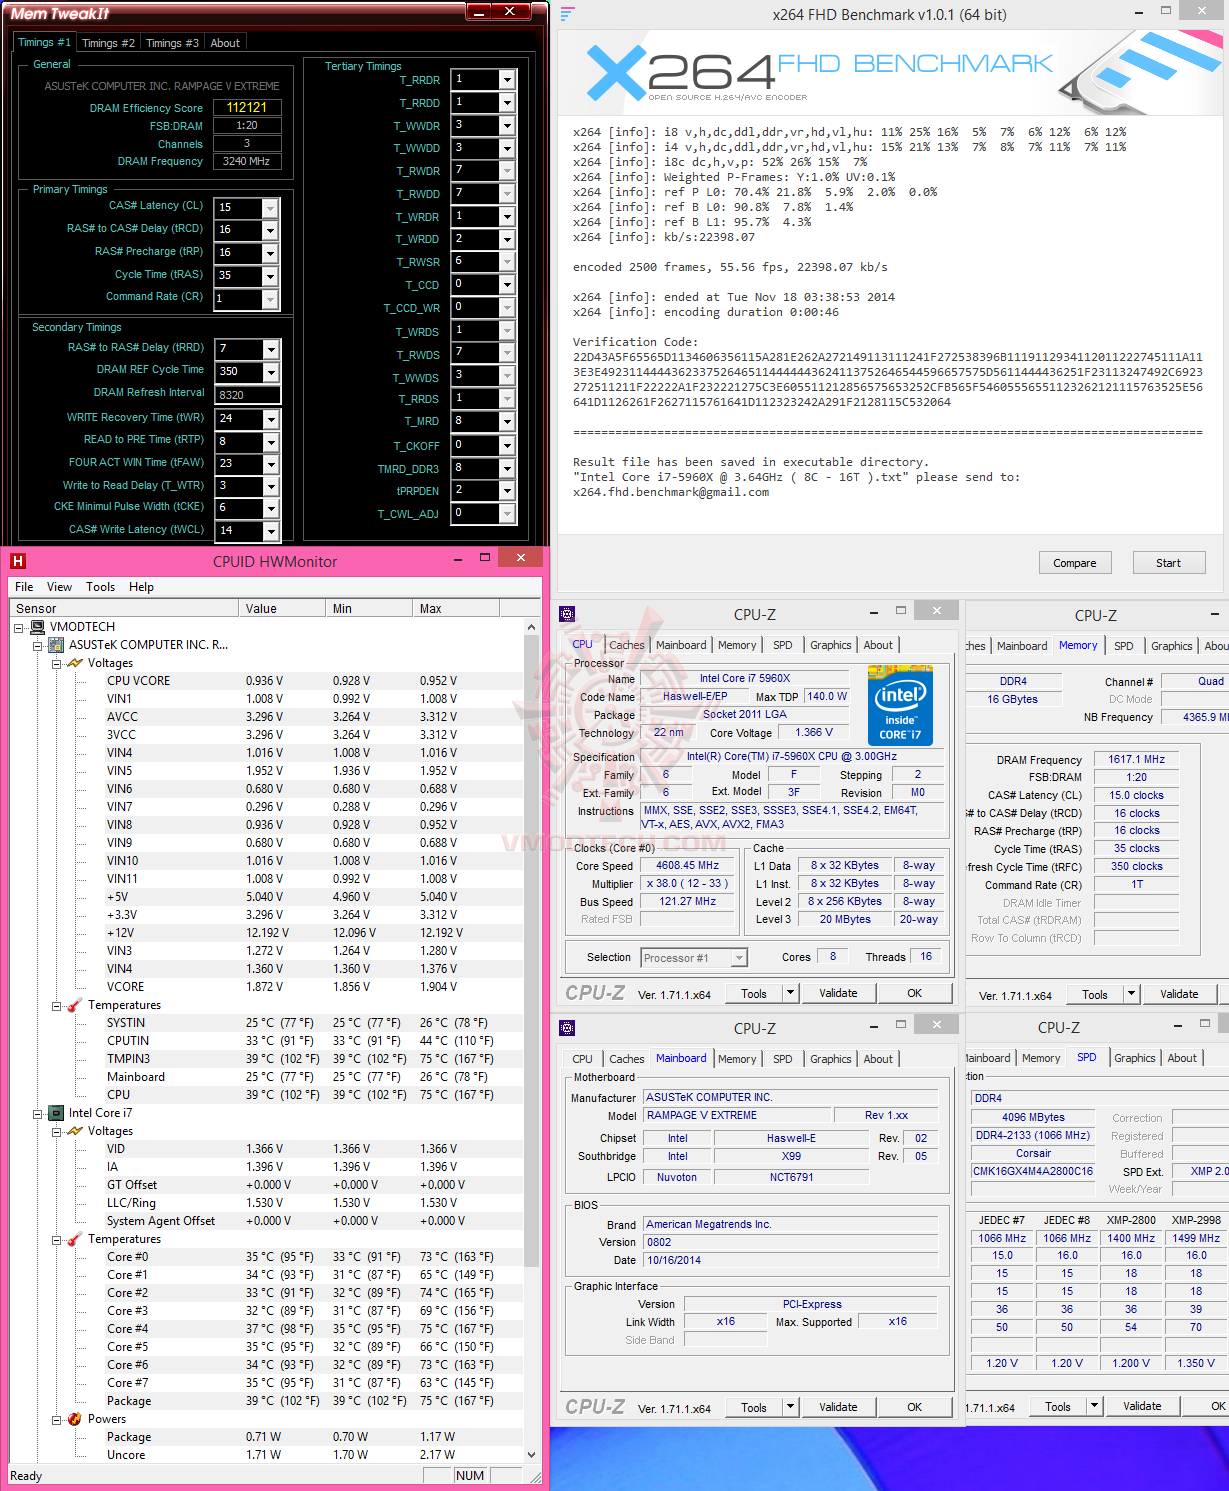Click the Intel Core i7 processor tree icon
1229x1491 pixels.
point(57,1113)
